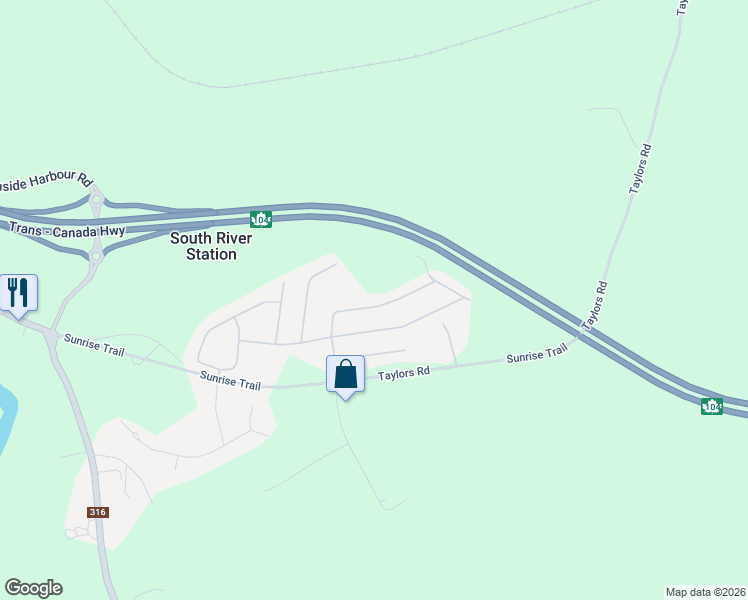Click the upper roundabout near Harbour Rd

coord(96,199)
